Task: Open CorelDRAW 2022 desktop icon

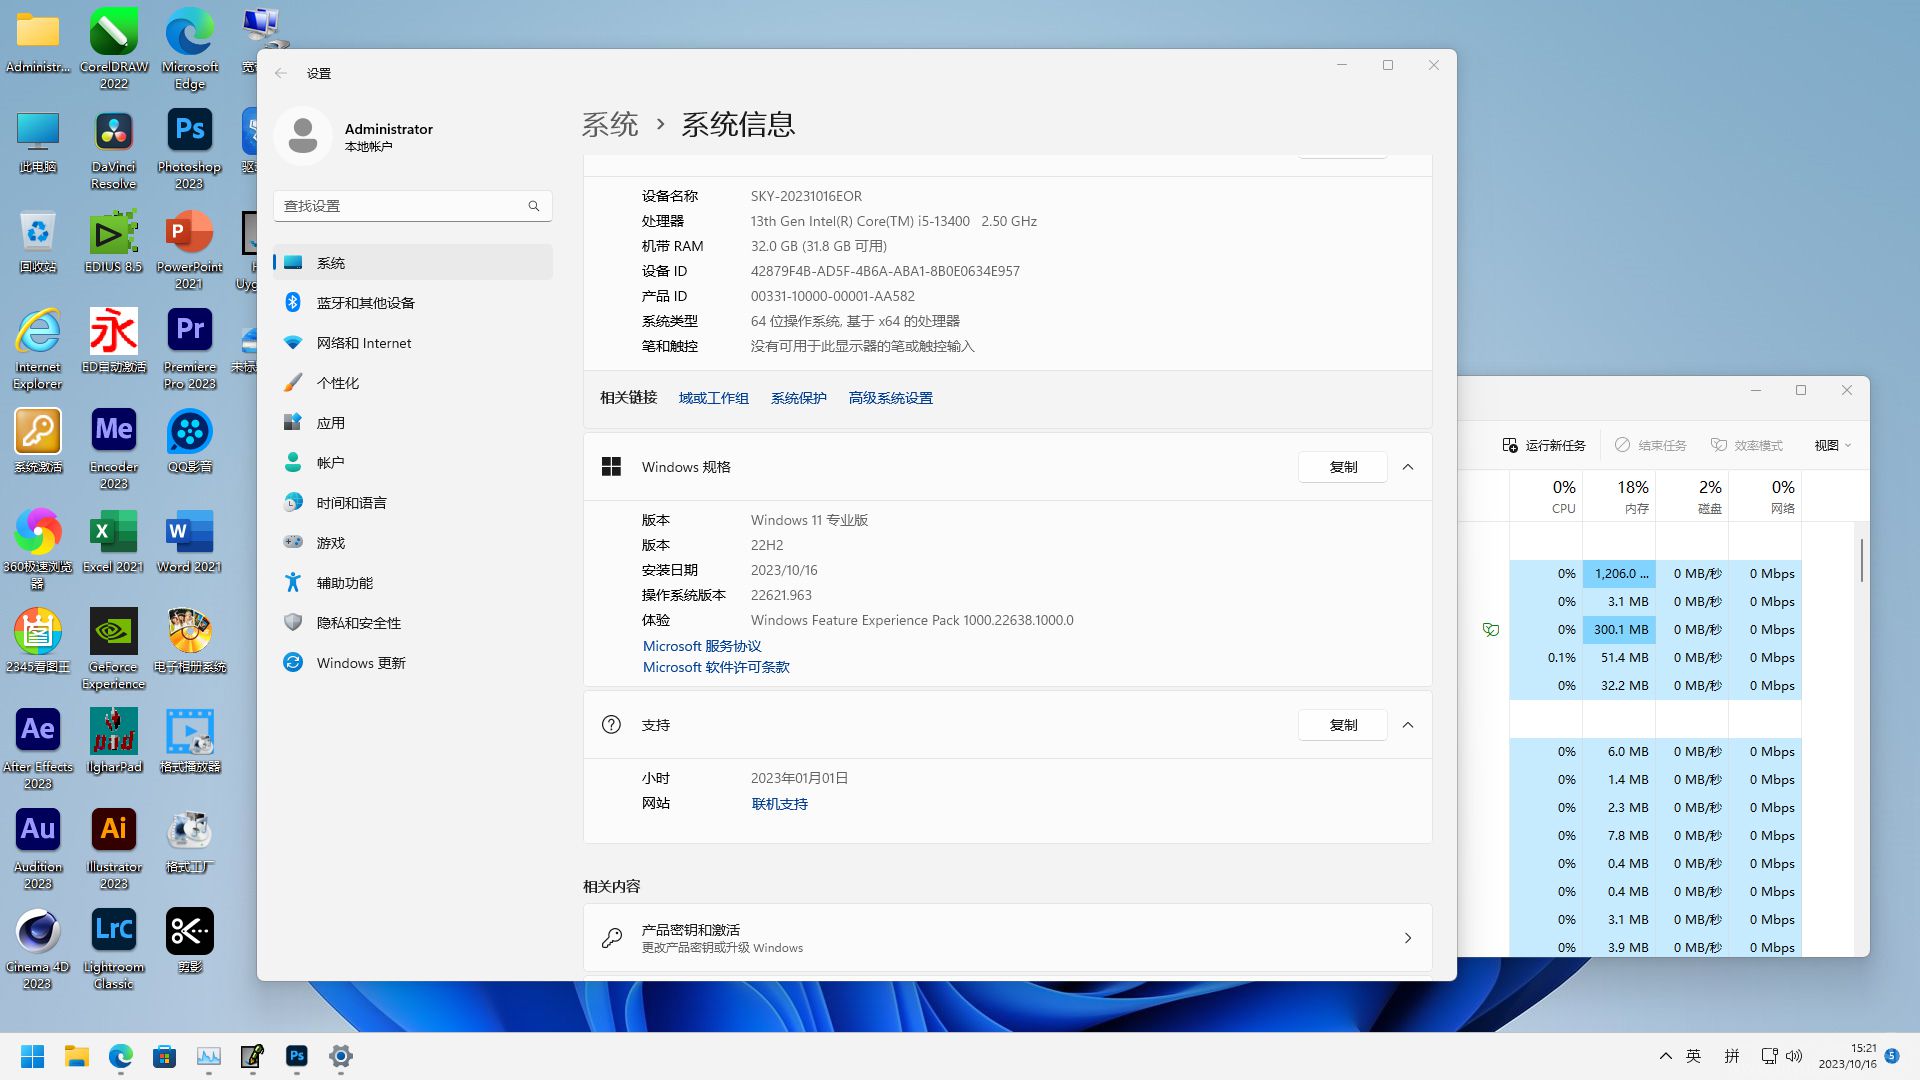Action: pyautogui.click(x=114, y=48)
